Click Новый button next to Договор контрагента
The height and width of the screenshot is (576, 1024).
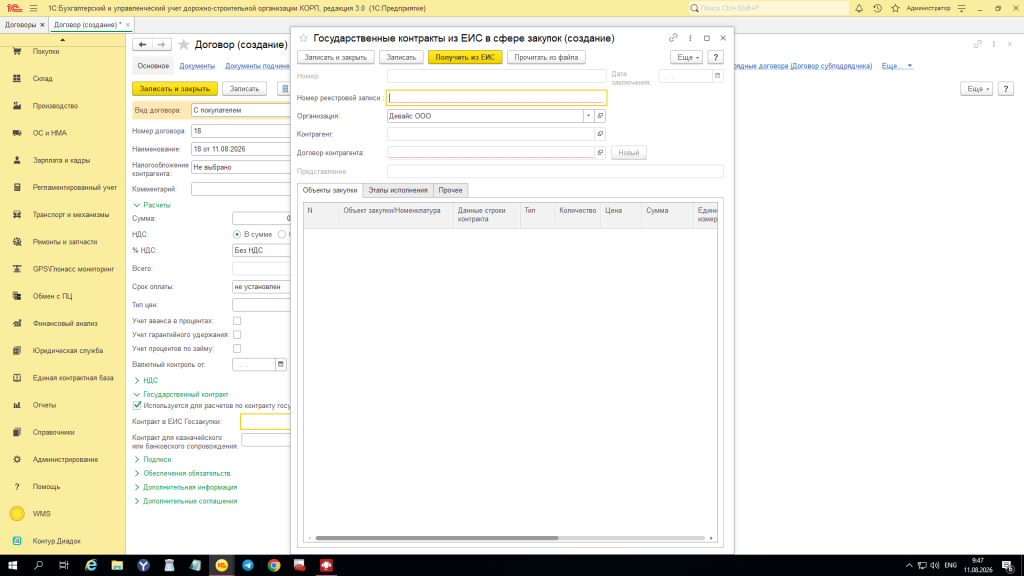[629, 153]
